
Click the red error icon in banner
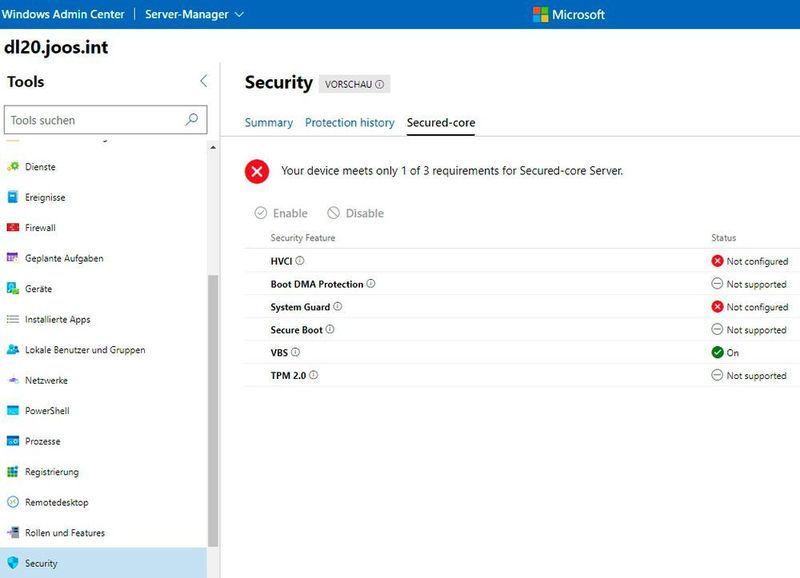tap(257, 171)
